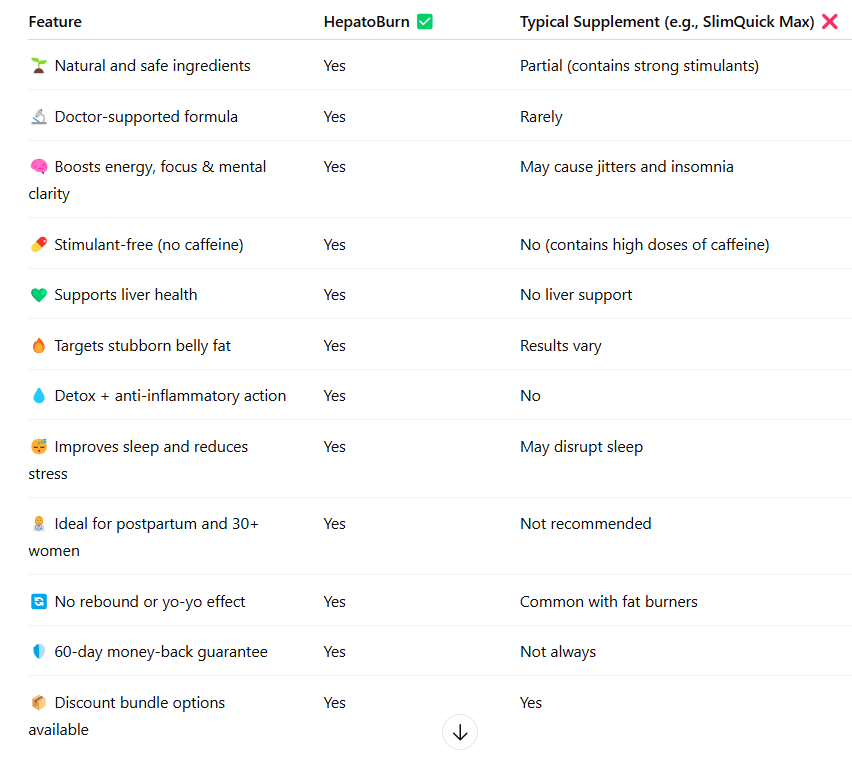The image size is (852, 757).
Task: Click the flame icon beside belly fat
Action: click(39, 346)
